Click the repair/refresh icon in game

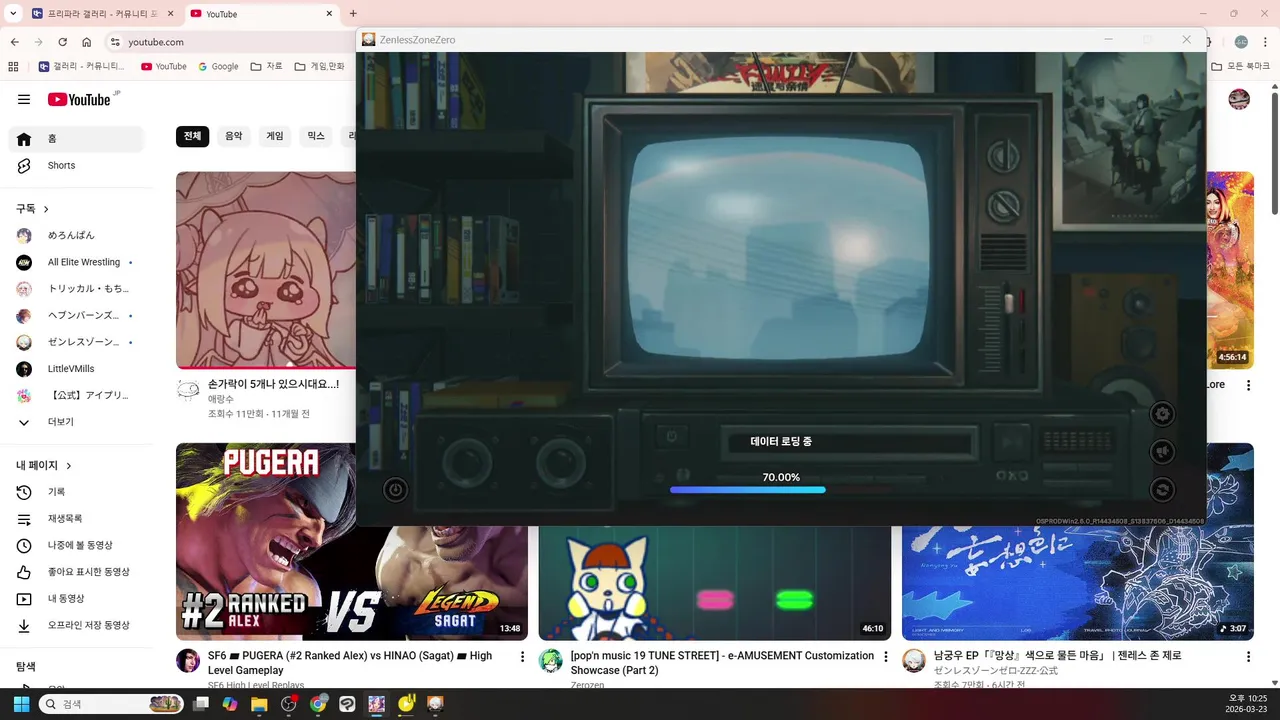point(1162,490)
